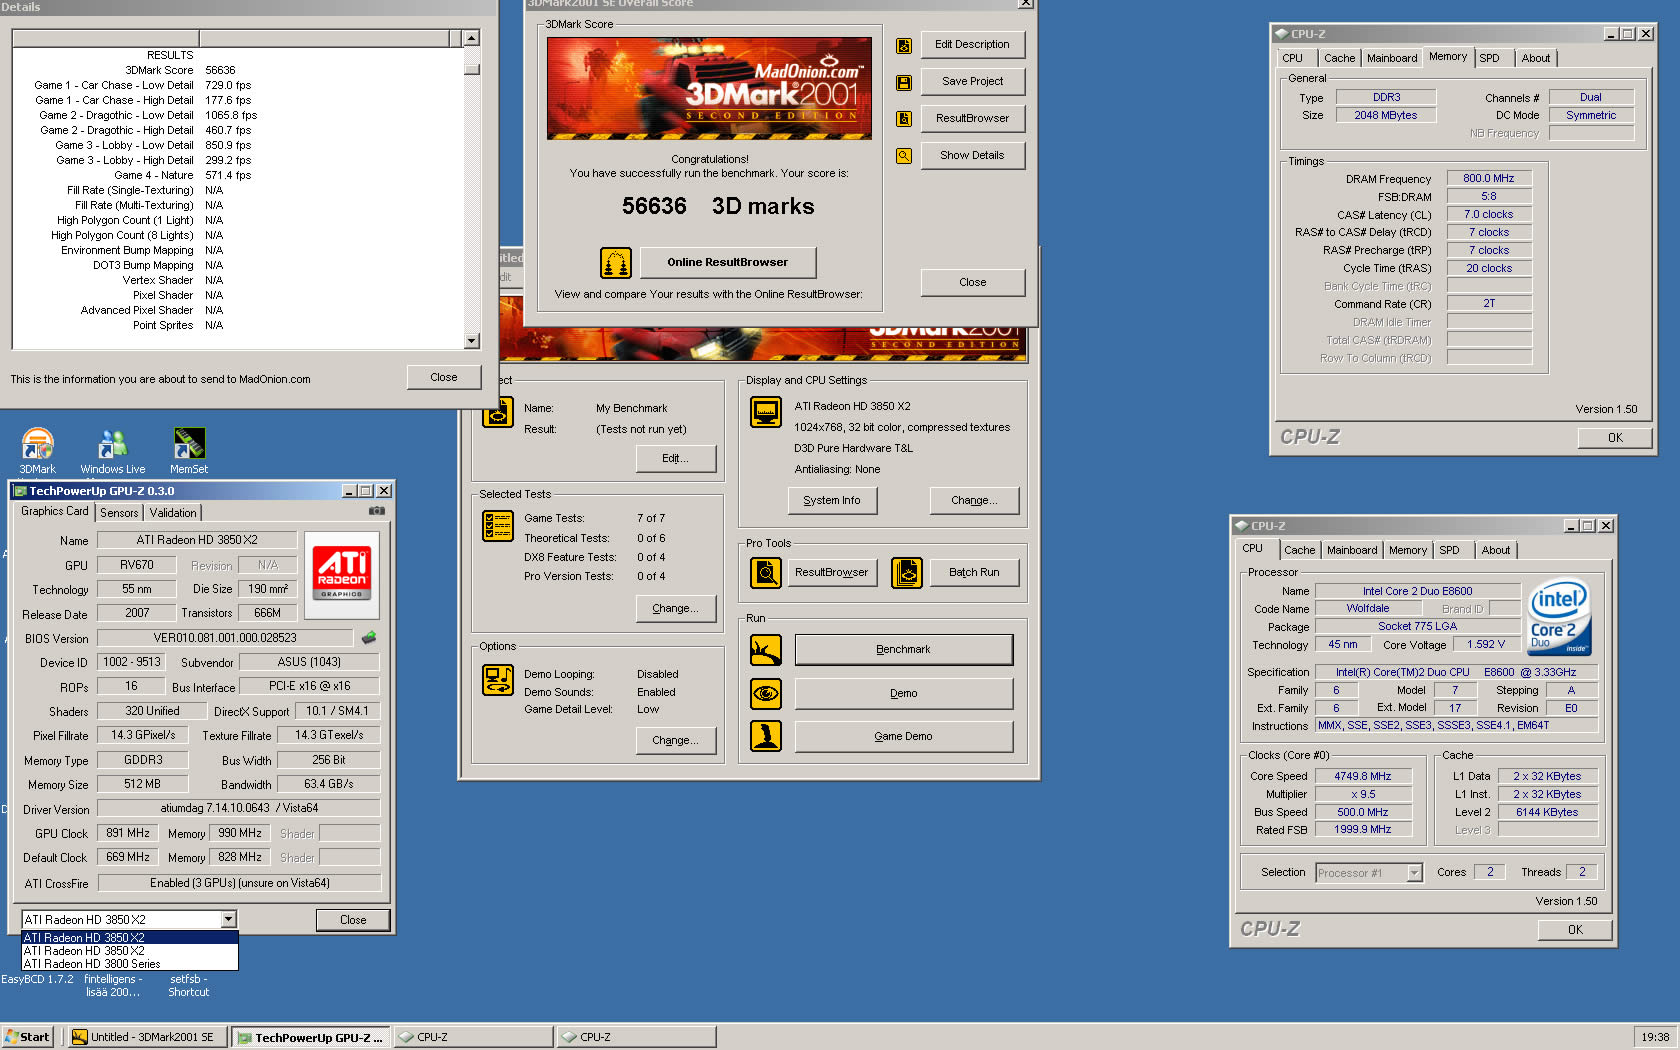Switch to the Validation tab in GPU-Z
Viewport: 1680px width, 1050px height.
point(173,513)
